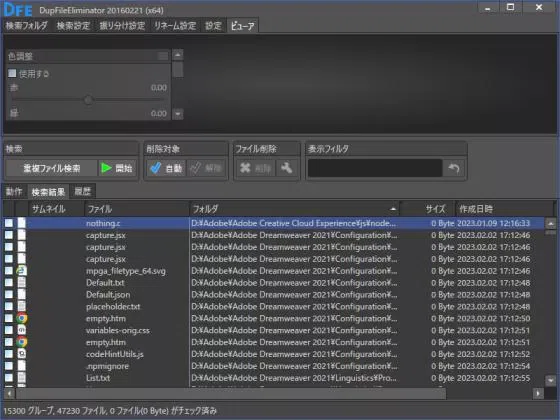560x420 pixels.
Task: Check the box for Default.json
Action: click(x=9, y=295)
